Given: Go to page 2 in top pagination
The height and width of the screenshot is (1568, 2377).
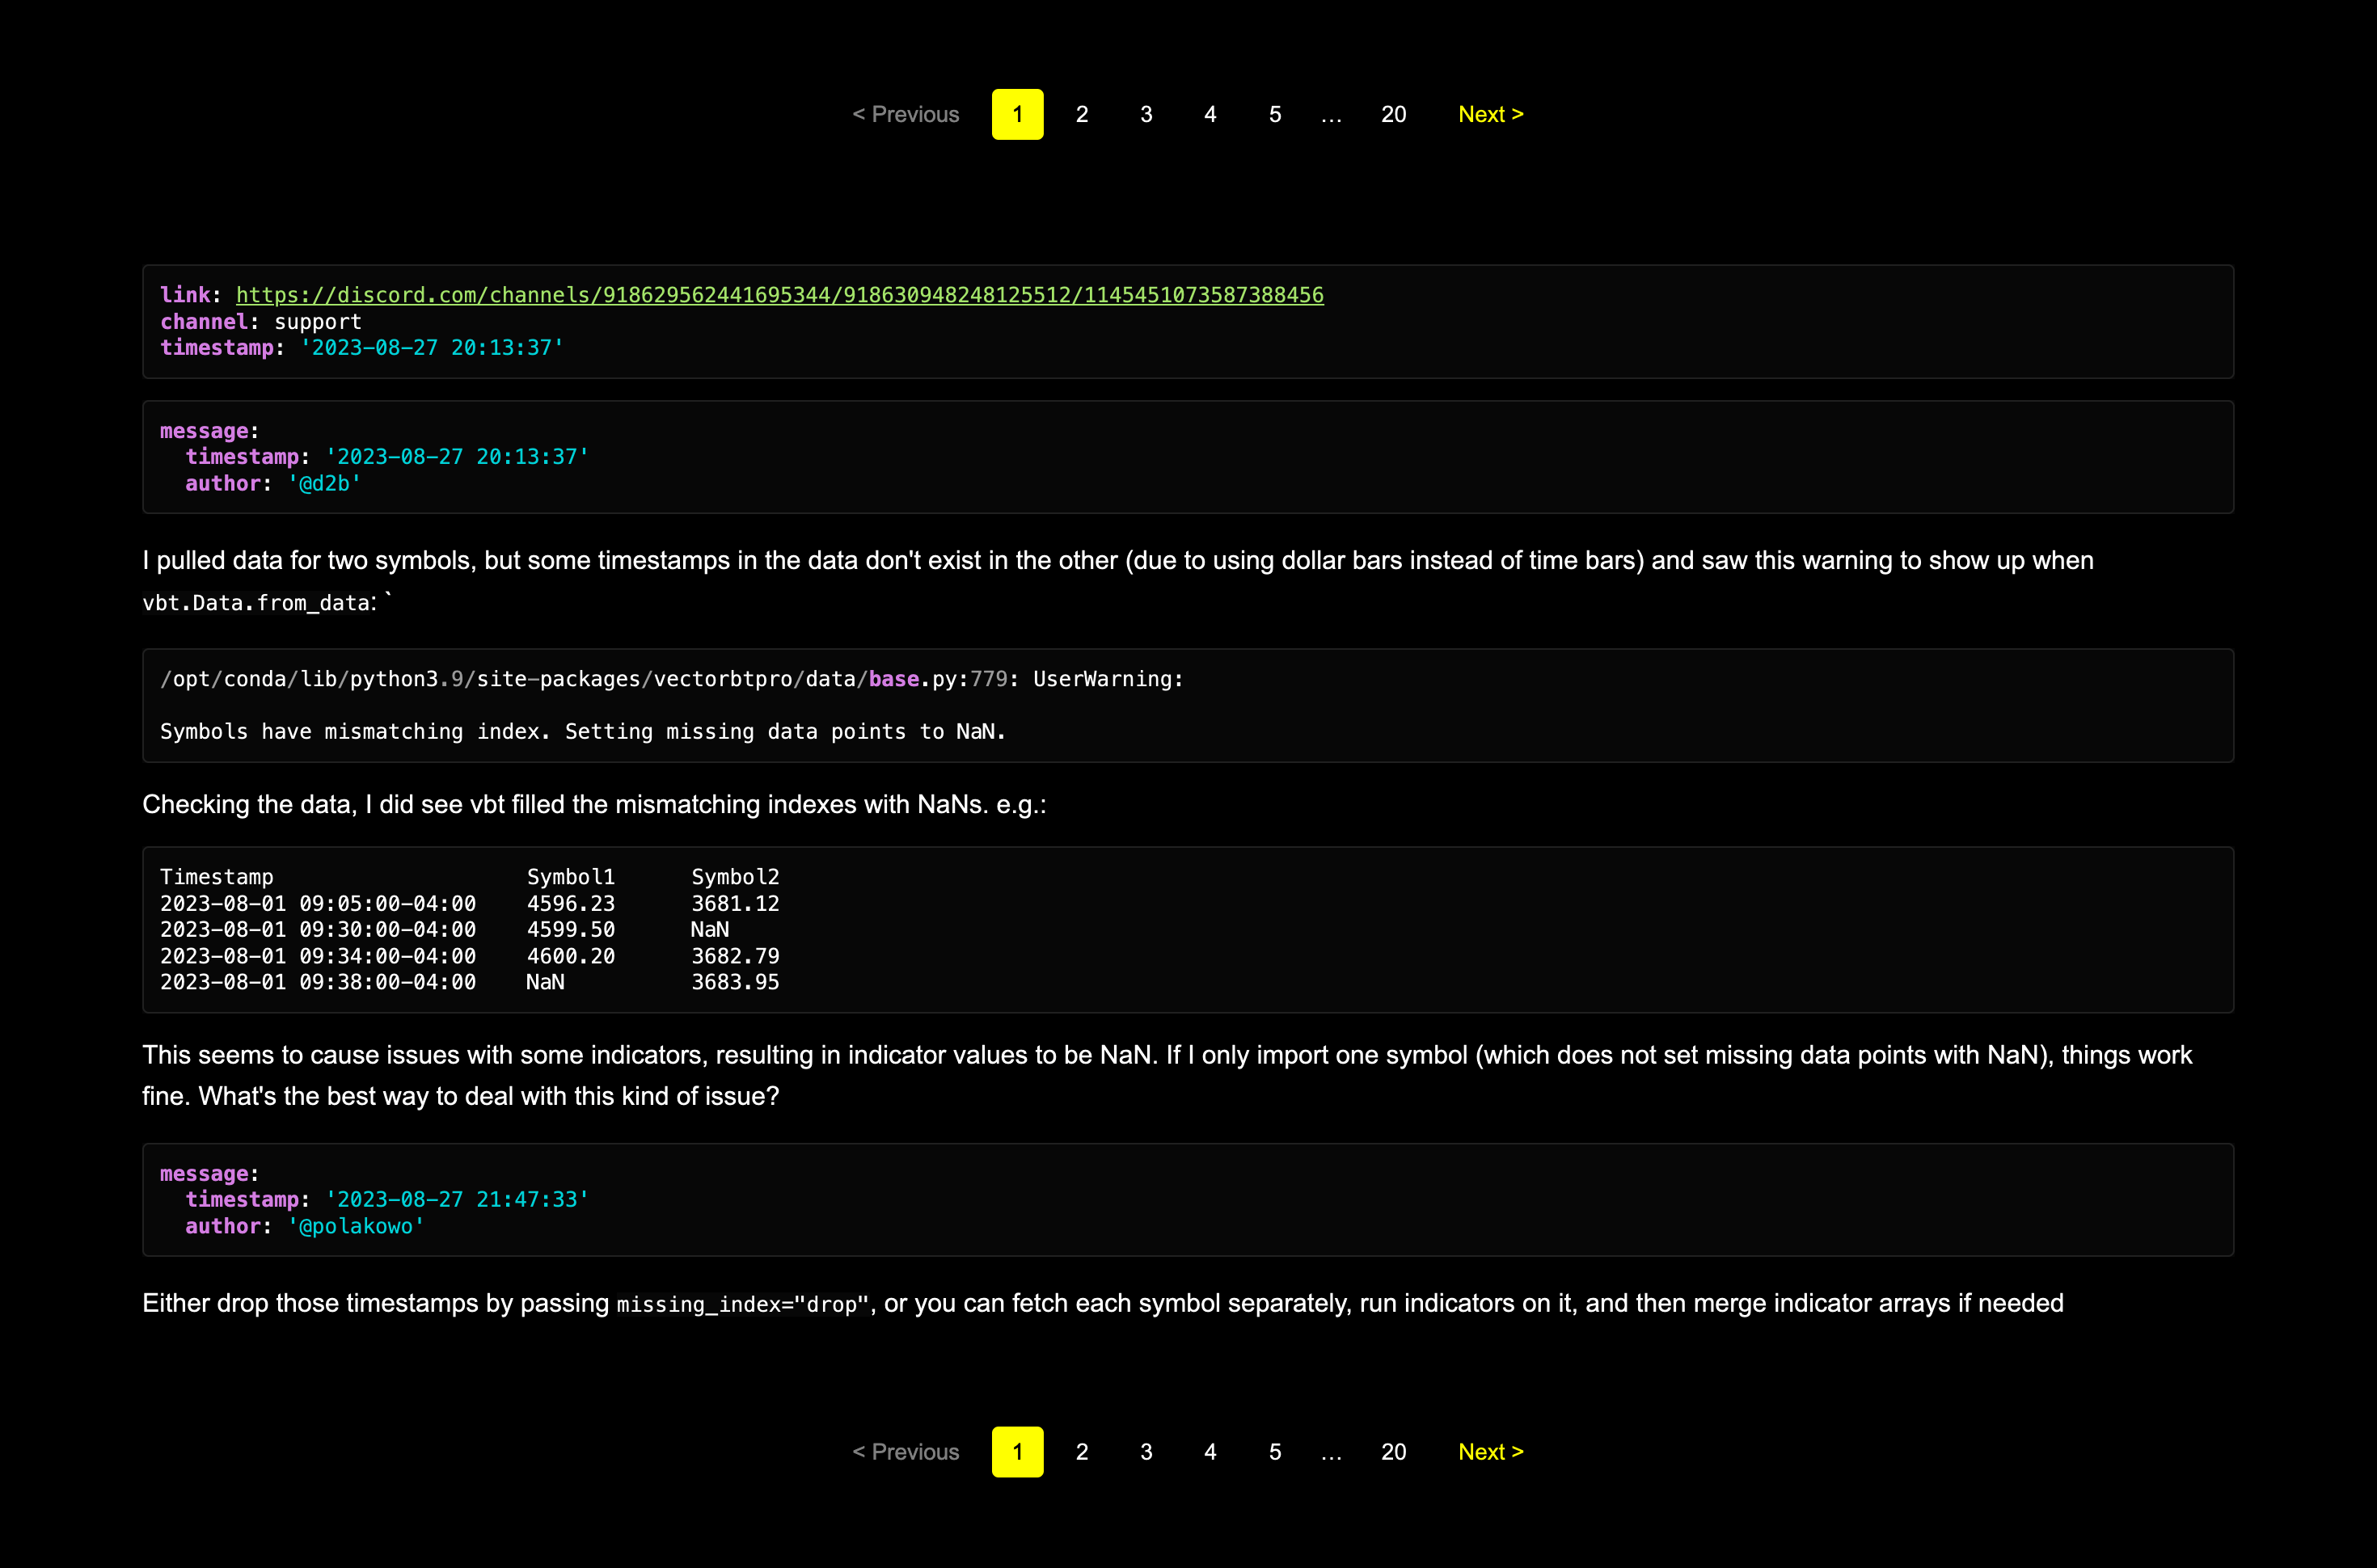Looking at the screenshot, I should (x=1081, y=114).
